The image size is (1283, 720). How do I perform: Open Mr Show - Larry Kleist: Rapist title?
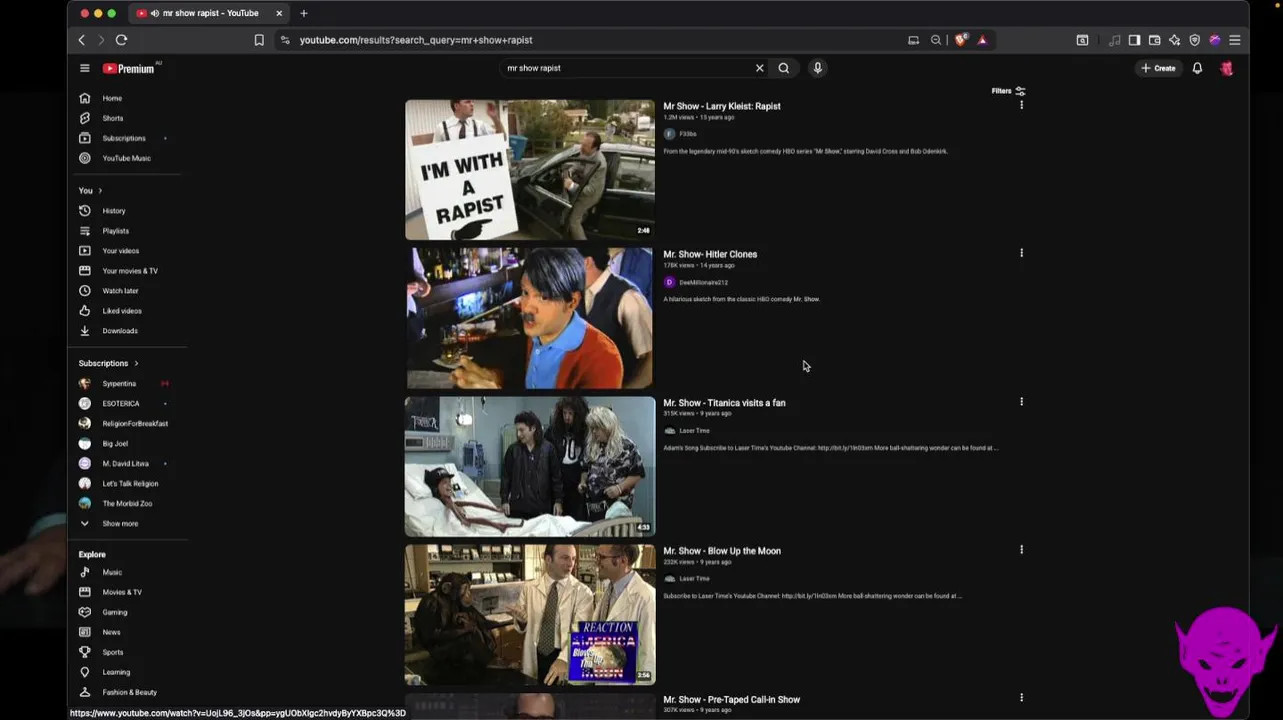(x=722, y=106)
